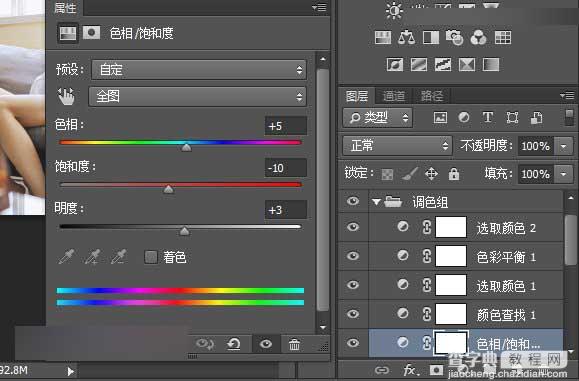Image resolution: width=579 pixels, height=381 pixels.
Task: Add a Hue/Saturation adjustment from Adjustments panel
Action: pos(383,37)
